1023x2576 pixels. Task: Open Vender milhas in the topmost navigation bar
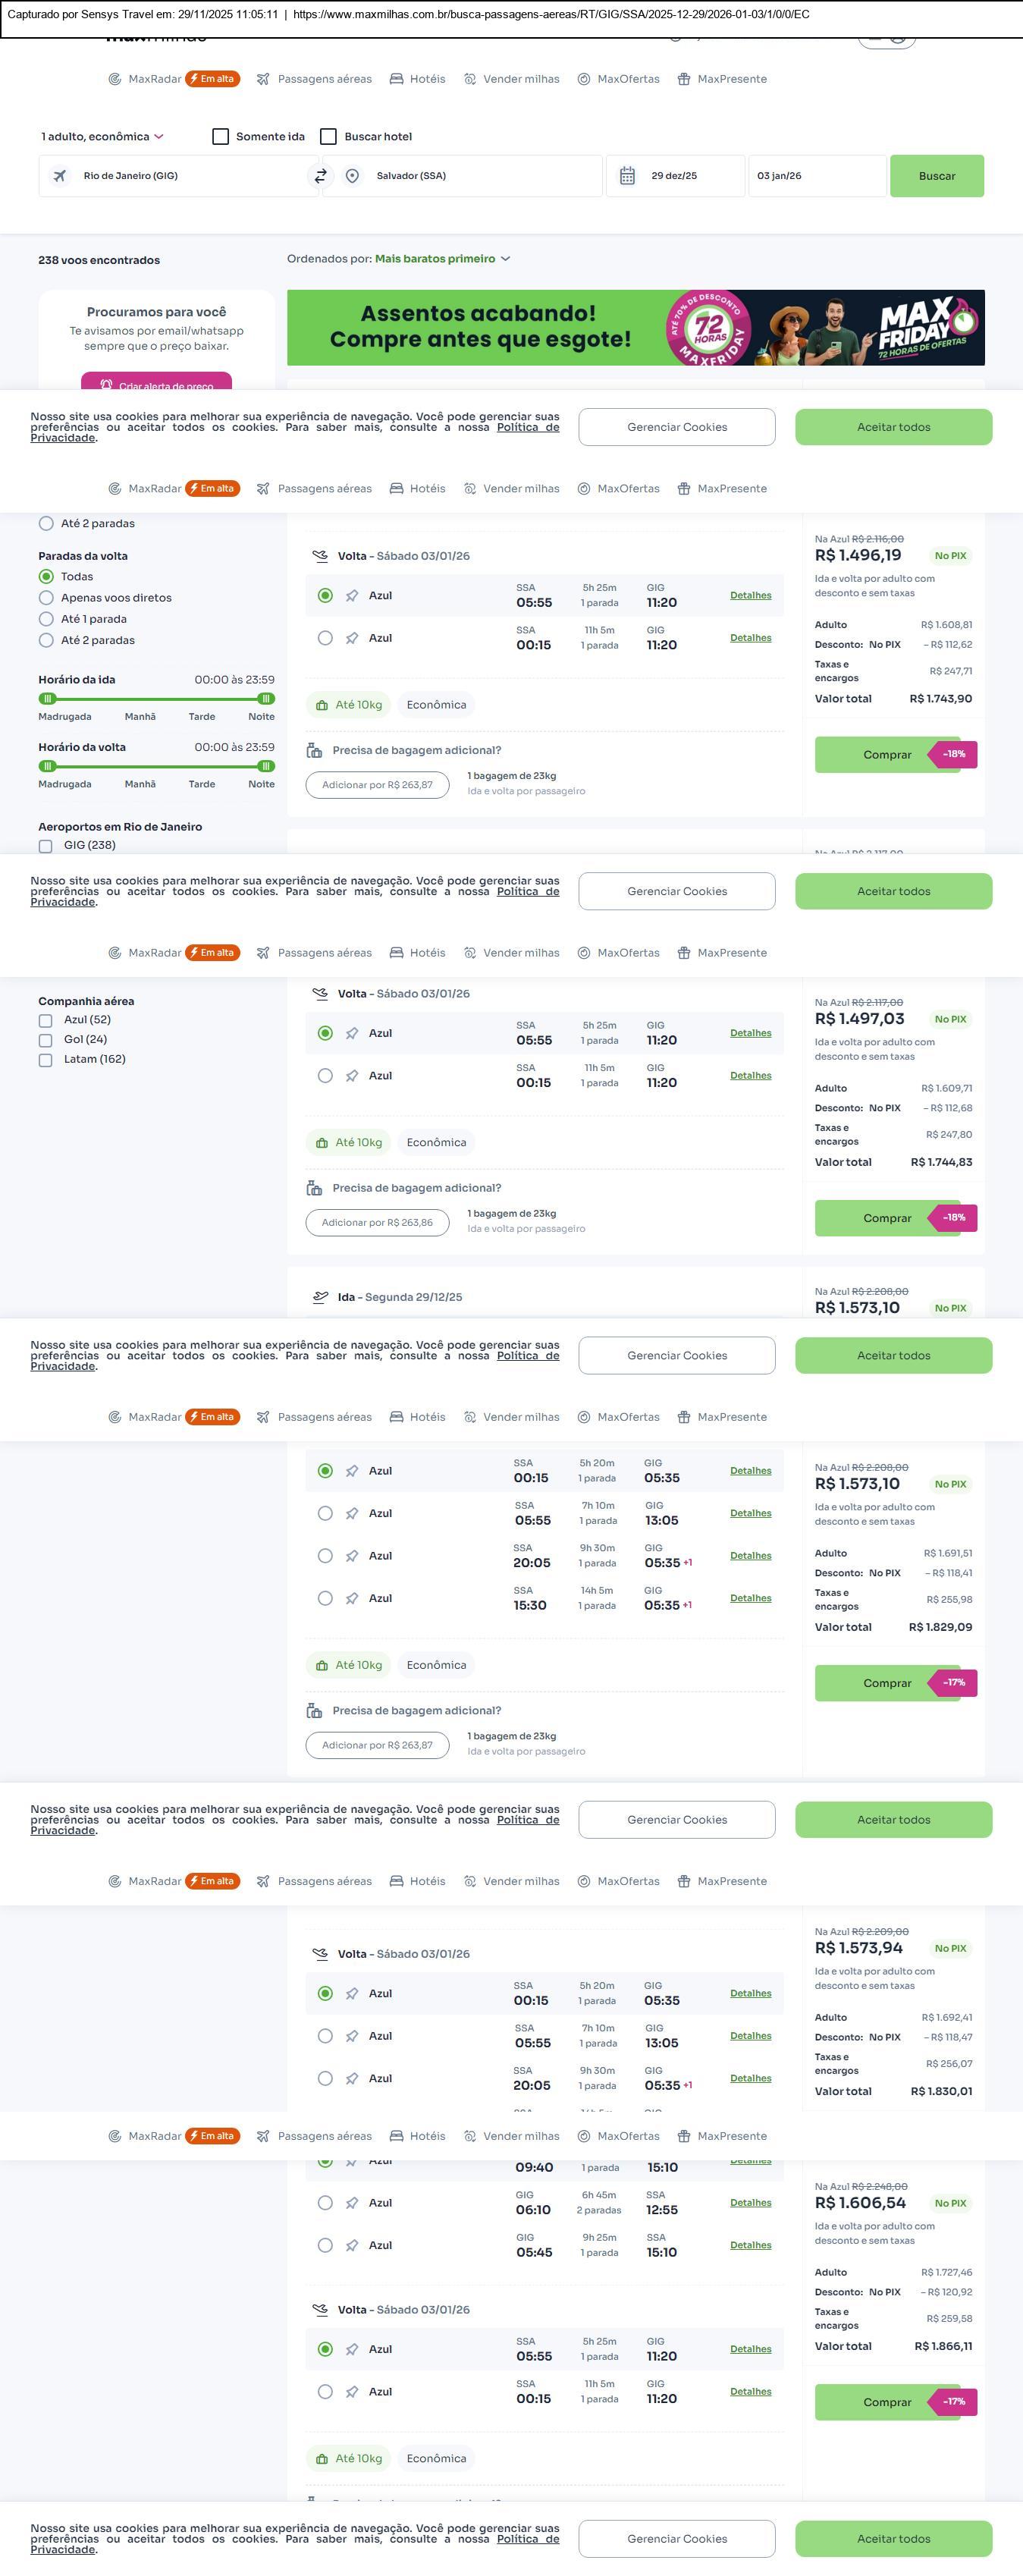pos(511,79)
